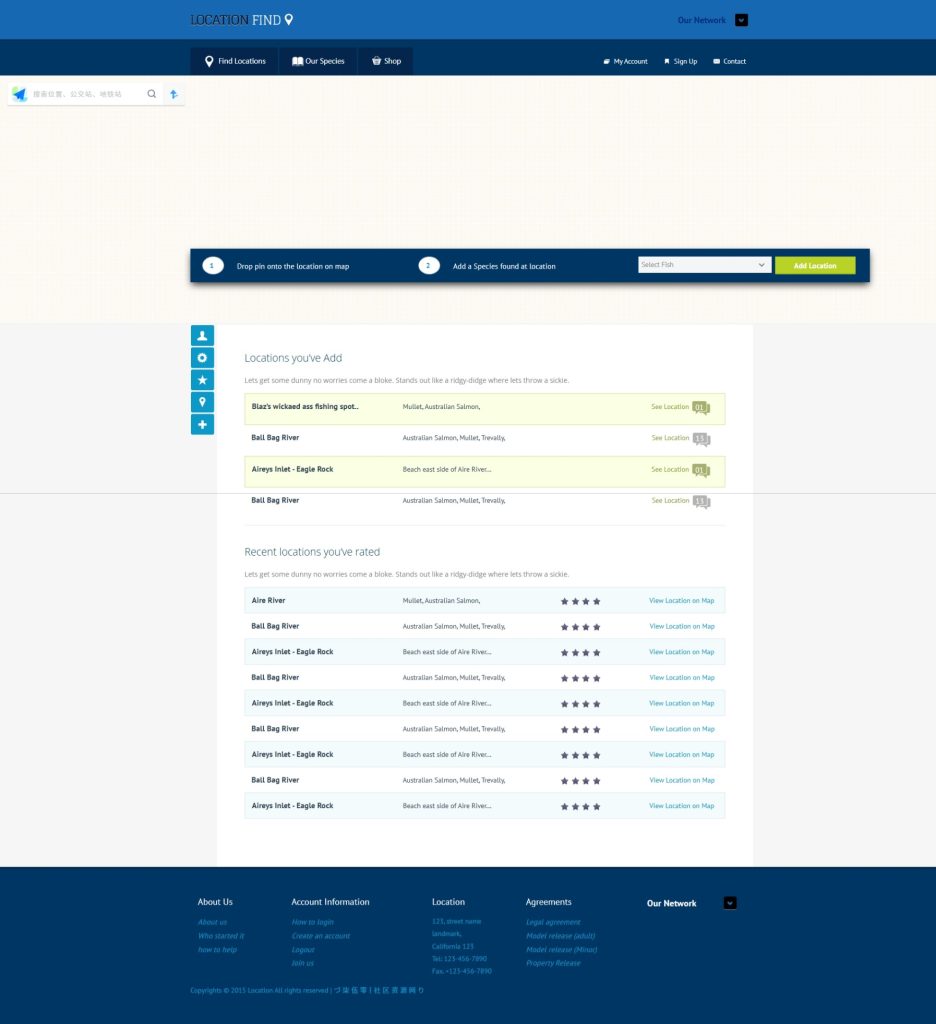Select the map pin sidebar icon
Image resolution: width=936 pixels, height=1024 pixels.
(x=202, y=402)
